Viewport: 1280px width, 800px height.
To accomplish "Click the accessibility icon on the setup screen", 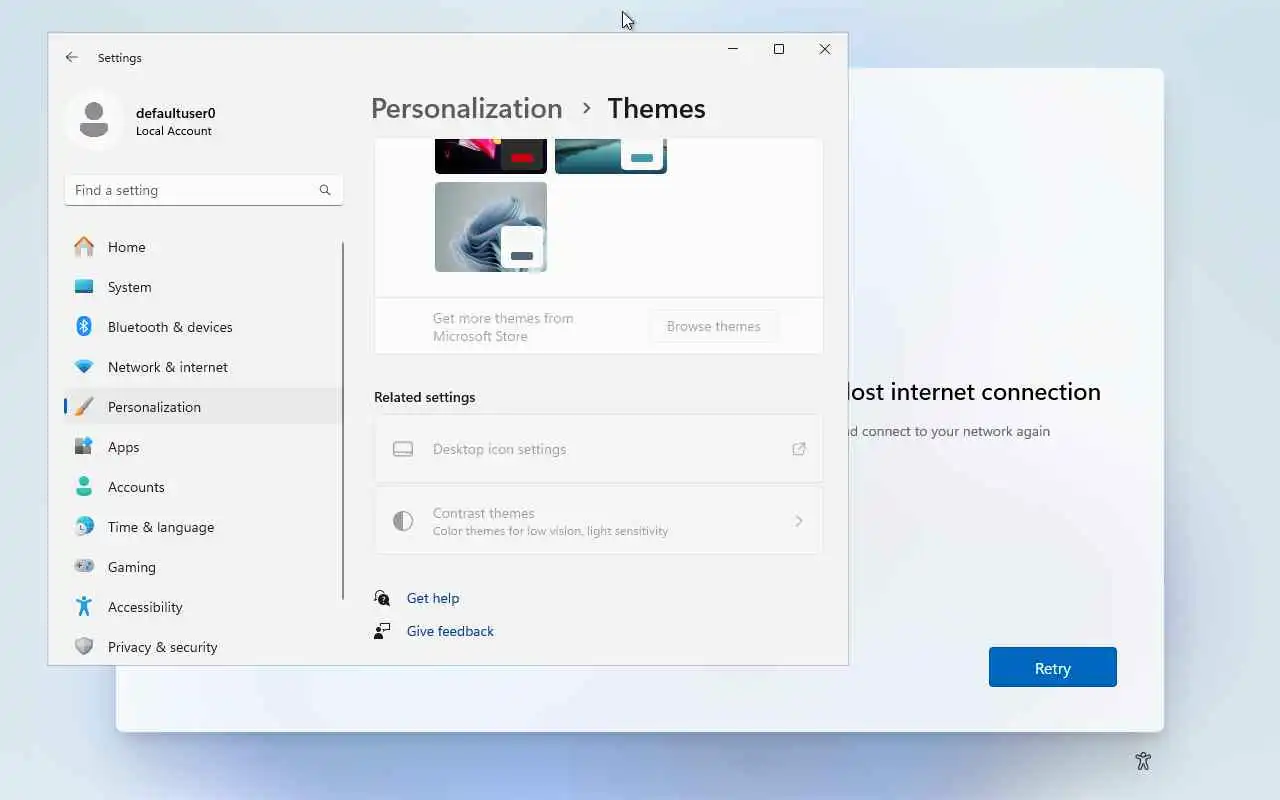I will (x=1143, y=762).
